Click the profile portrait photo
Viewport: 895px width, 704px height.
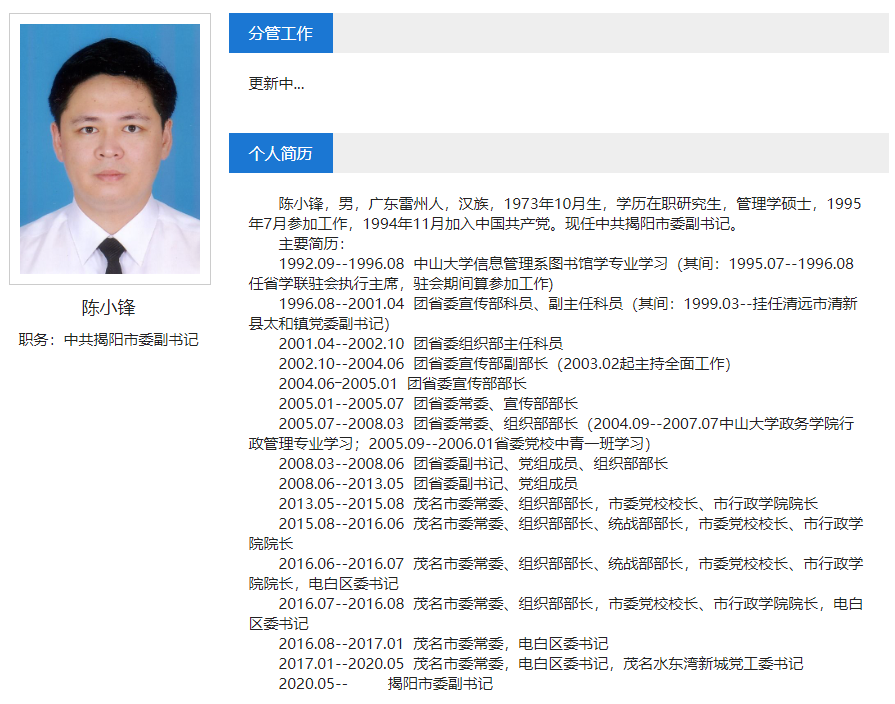pos(110,149)
